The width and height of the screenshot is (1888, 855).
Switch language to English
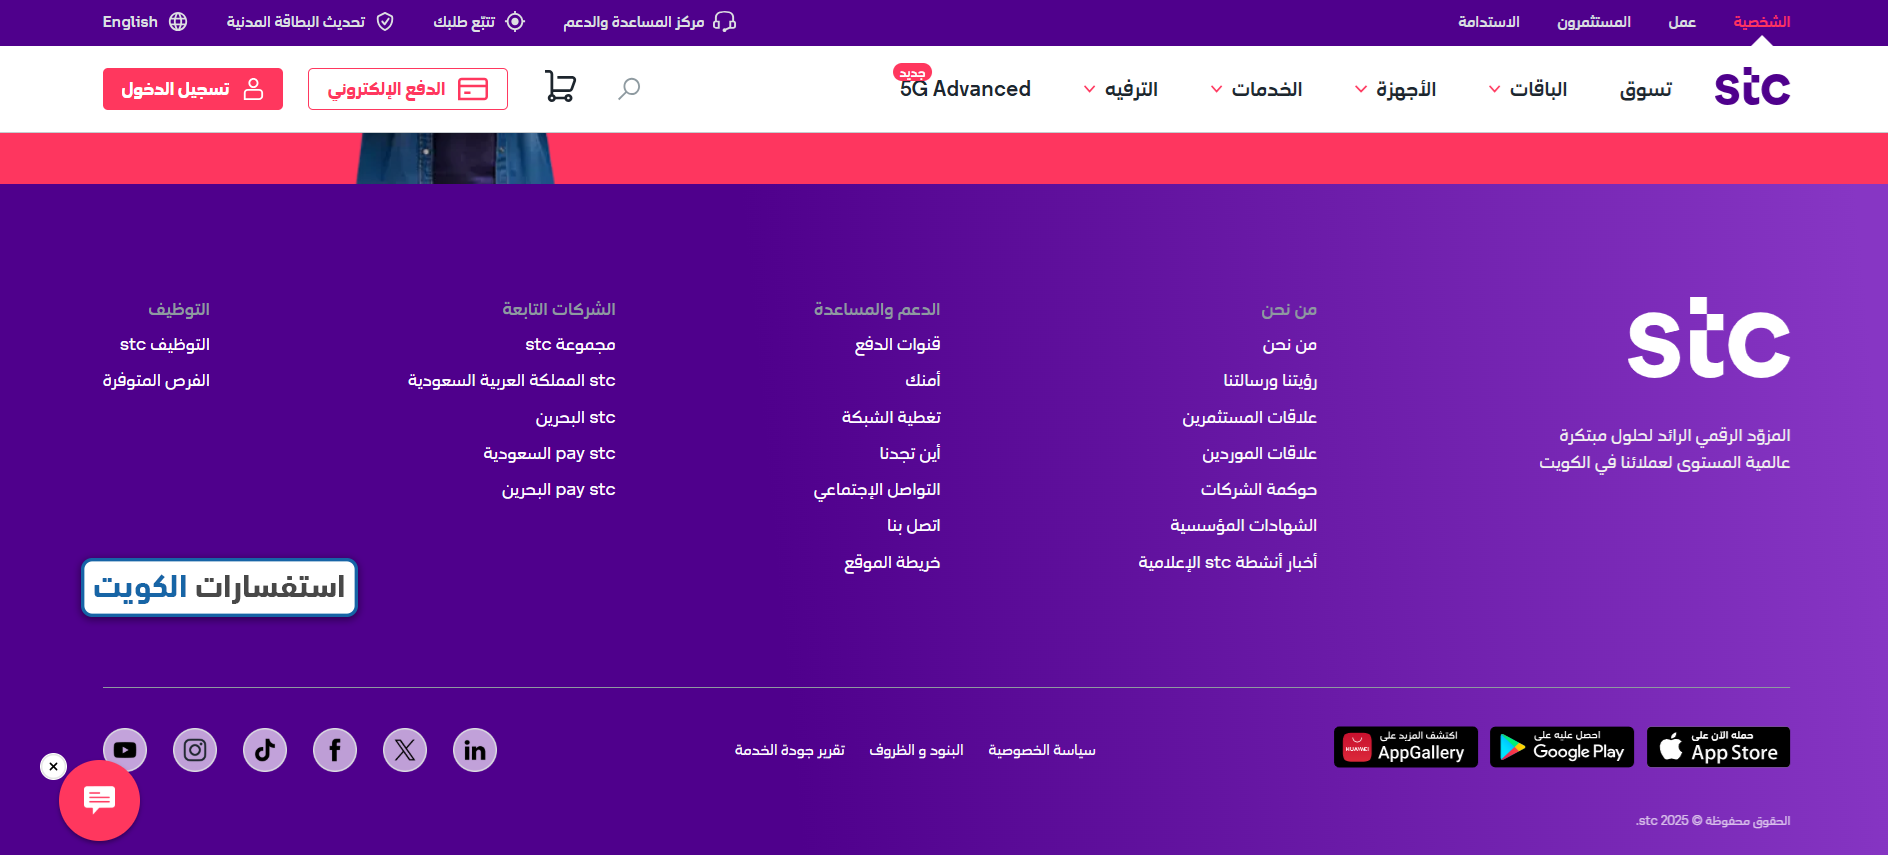coord(145,22)
